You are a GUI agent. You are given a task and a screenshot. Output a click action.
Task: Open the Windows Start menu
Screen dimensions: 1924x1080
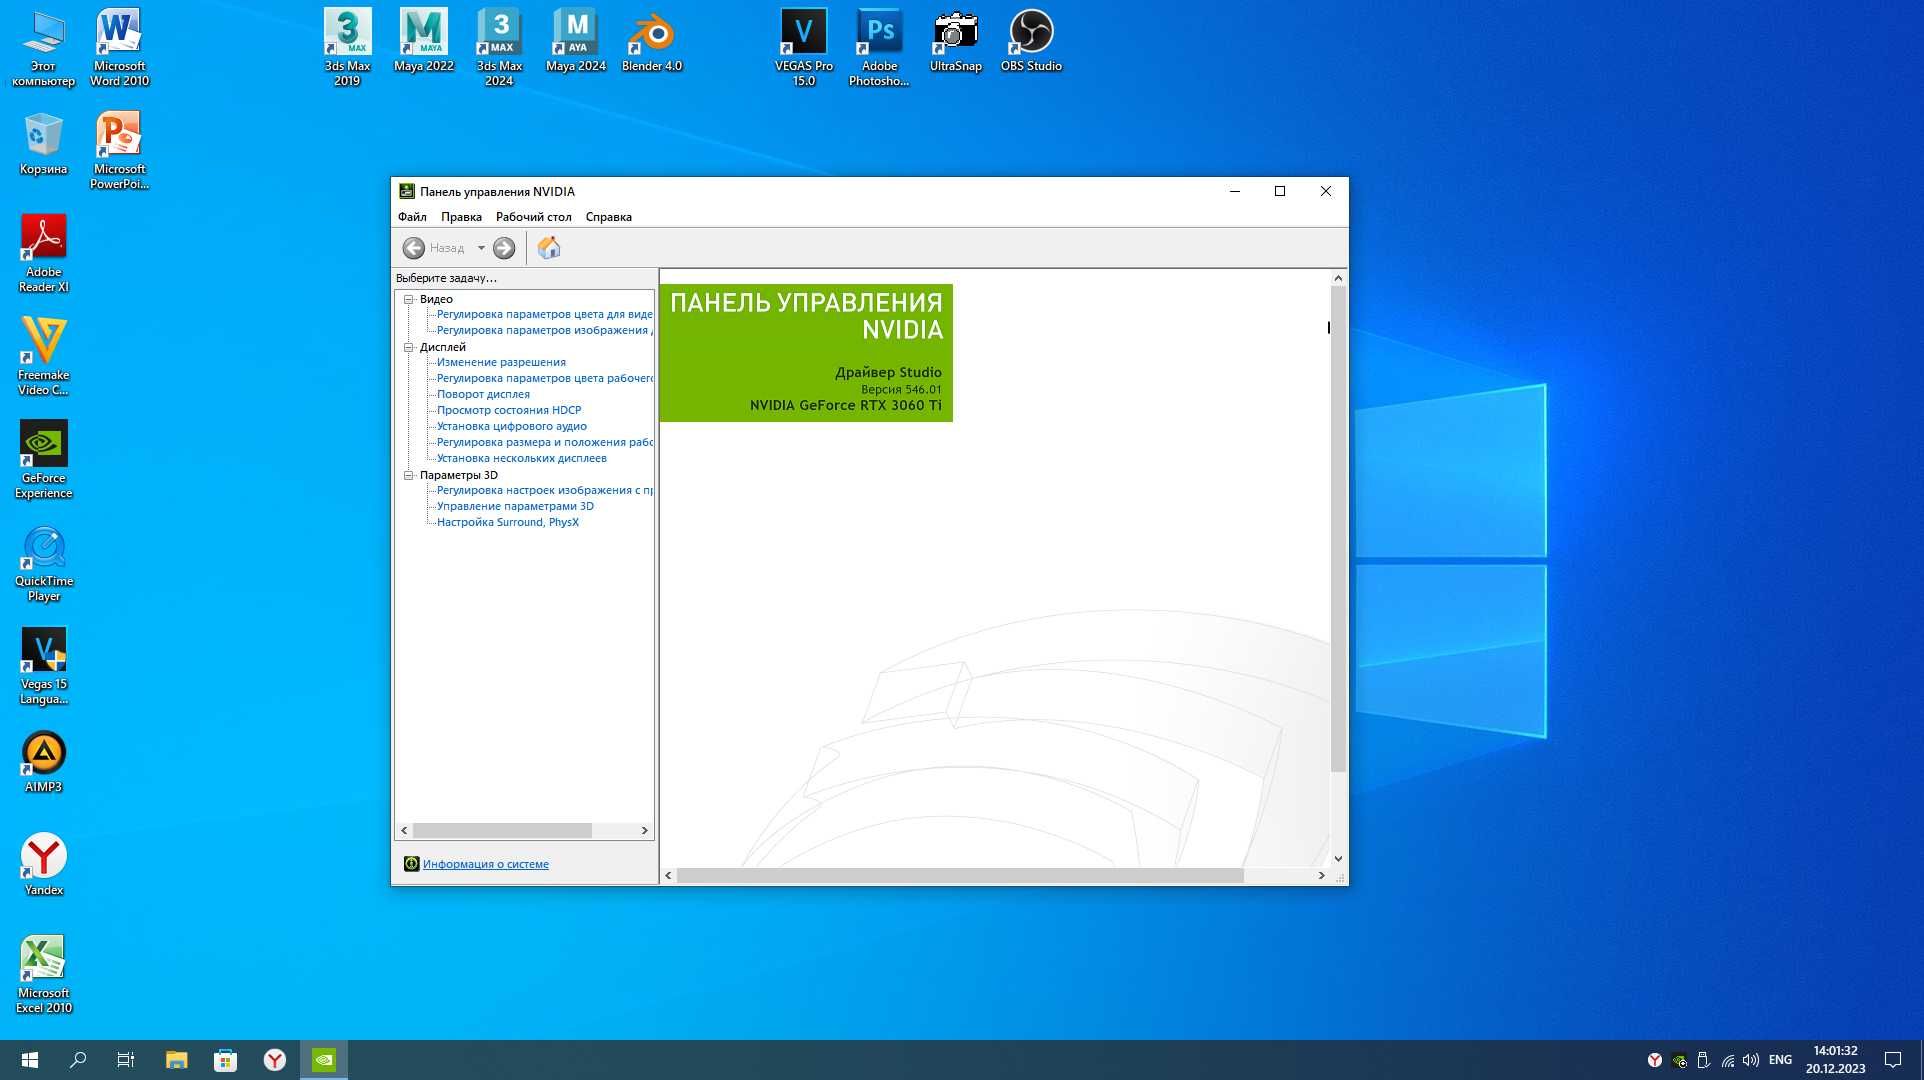[x=29, y=1060]
